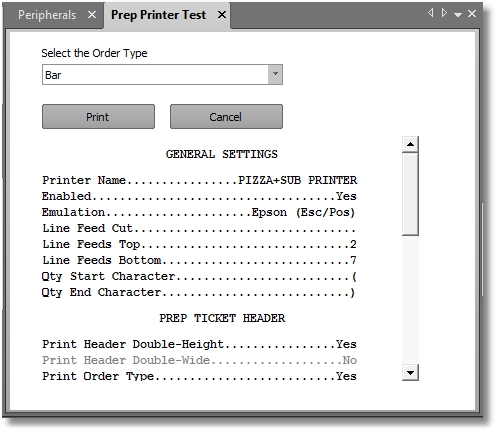Click the Print Order Type line
The image size is (497, 432).
tap(199, 376)
